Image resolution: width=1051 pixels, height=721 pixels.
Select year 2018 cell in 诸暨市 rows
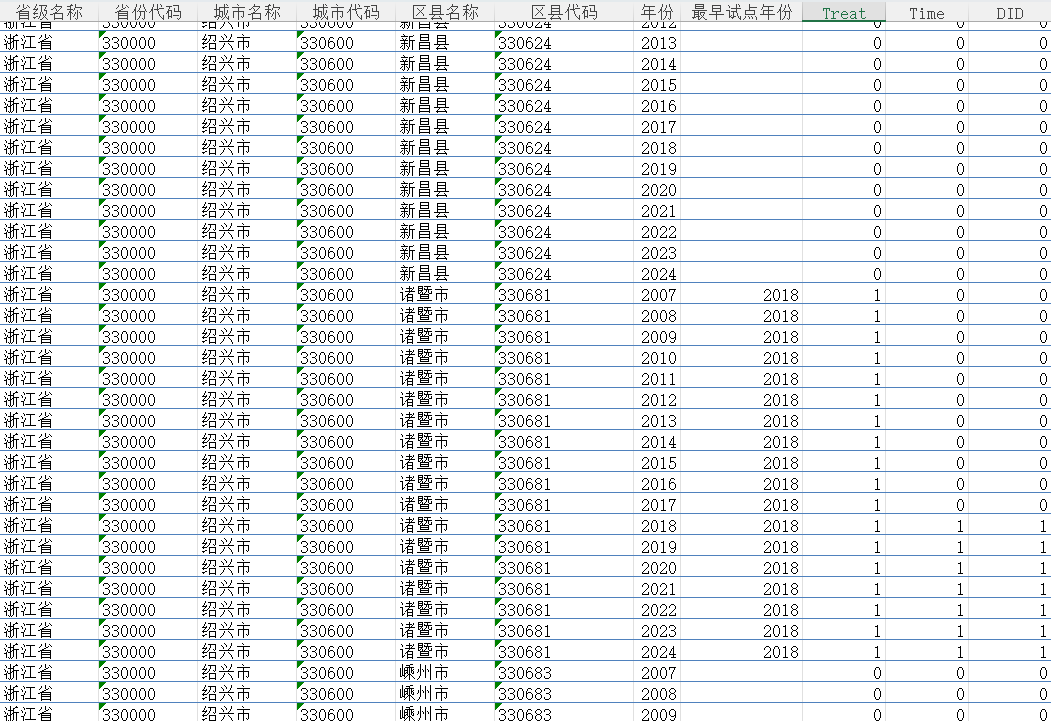coord(657,526)
